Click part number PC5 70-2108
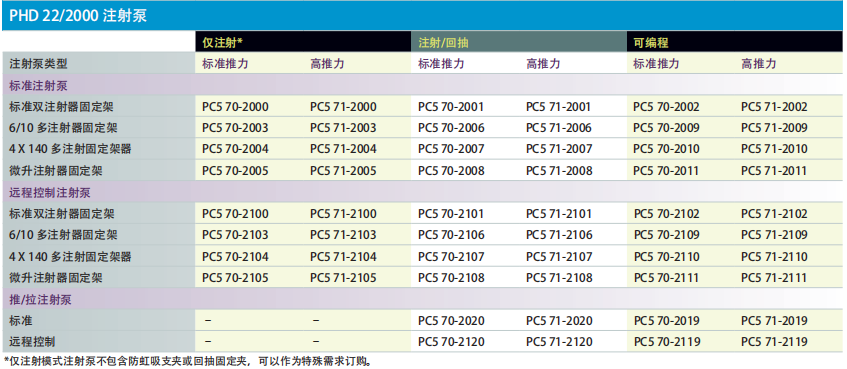The image size is (847, 369). point(451,279)
